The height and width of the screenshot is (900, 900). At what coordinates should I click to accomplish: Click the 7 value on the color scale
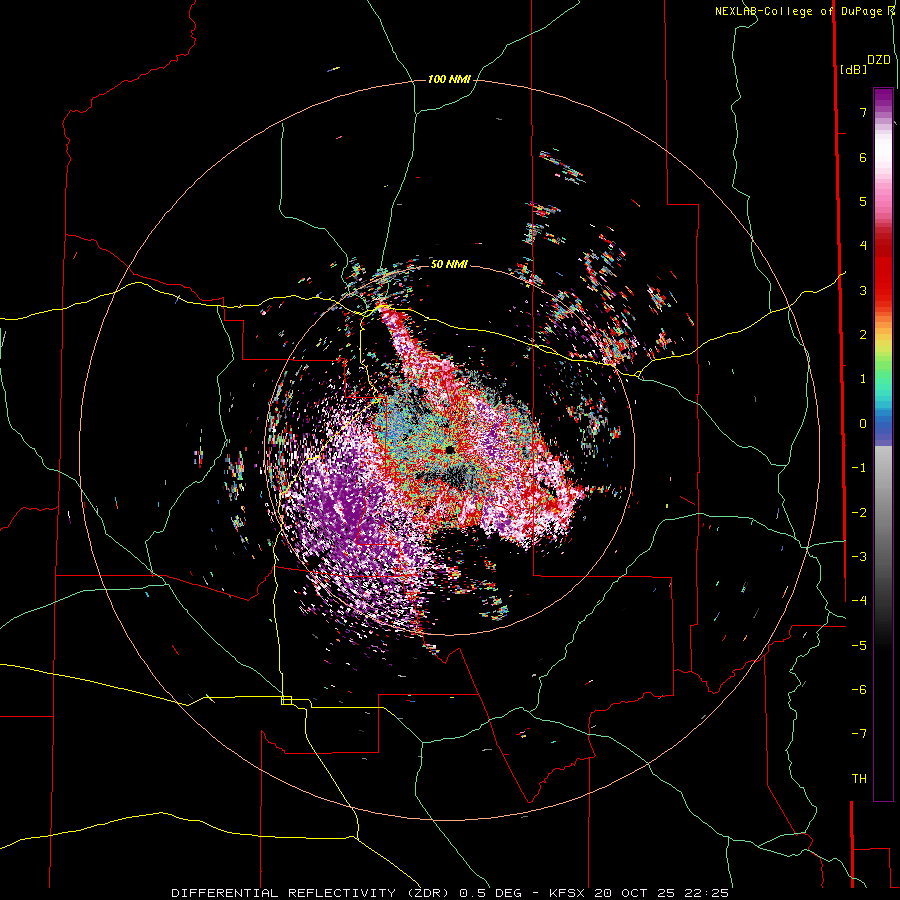pyautogui.click(x=863, y=112)
